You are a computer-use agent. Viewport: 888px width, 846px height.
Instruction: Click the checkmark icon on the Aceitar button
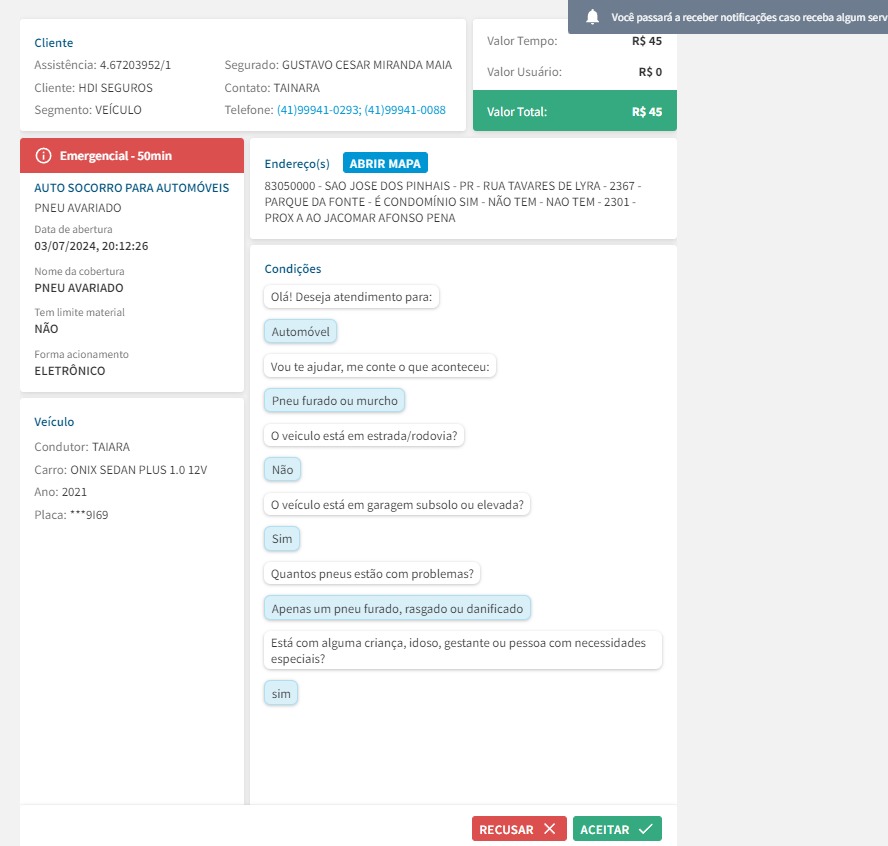(645, 829)
